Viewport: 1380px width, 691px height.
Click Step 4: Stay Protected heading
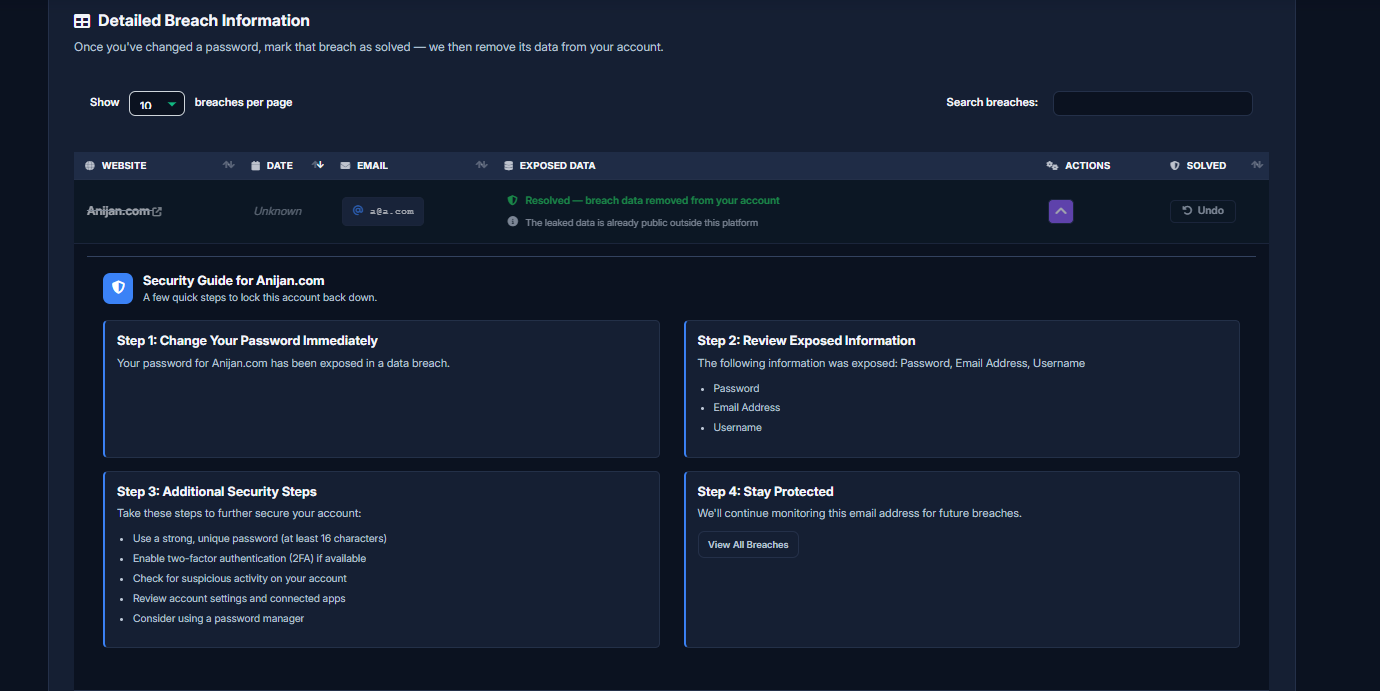[765, 492]
